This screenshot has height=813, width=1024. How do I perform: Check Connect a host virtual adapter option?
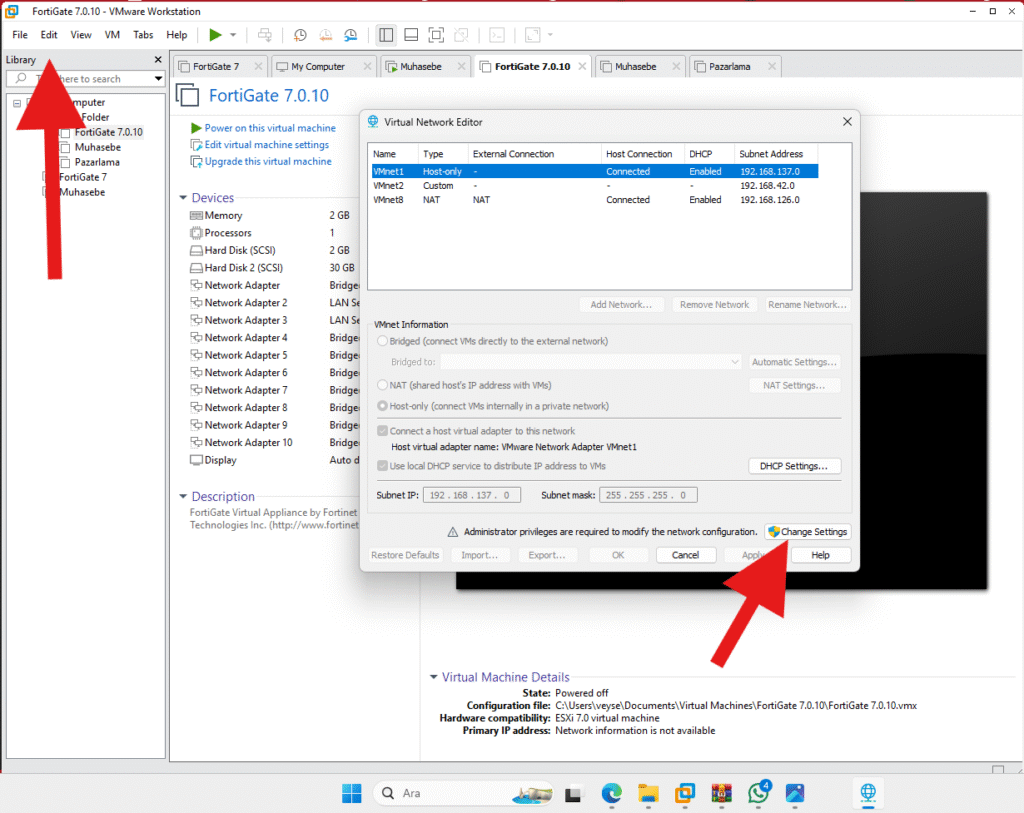point(383,431)
